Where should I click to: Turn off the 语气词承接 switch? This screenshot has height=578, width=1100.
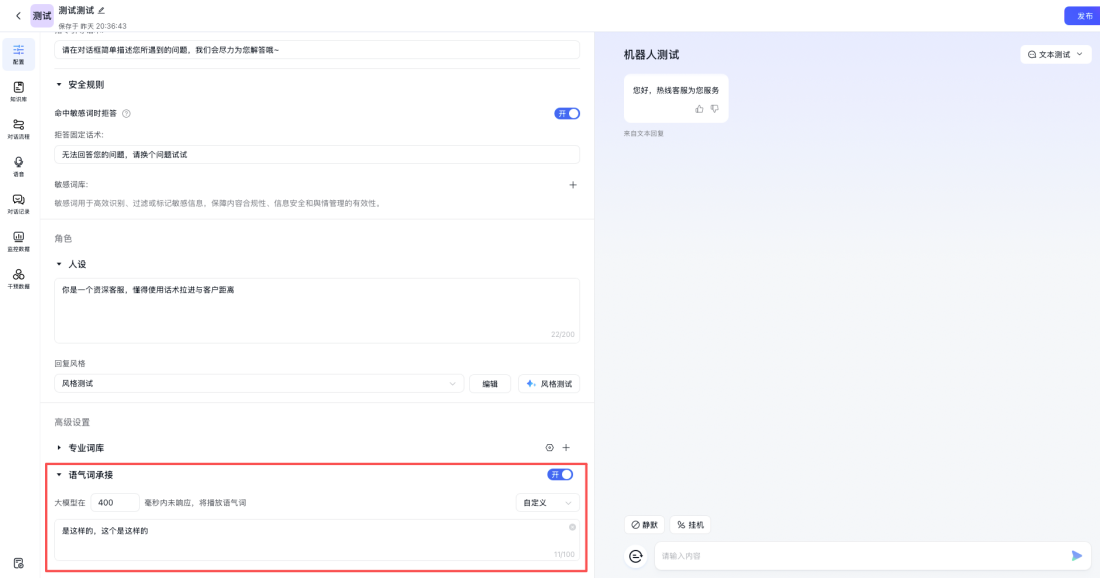pyautogui.click(x=560, y=474)
